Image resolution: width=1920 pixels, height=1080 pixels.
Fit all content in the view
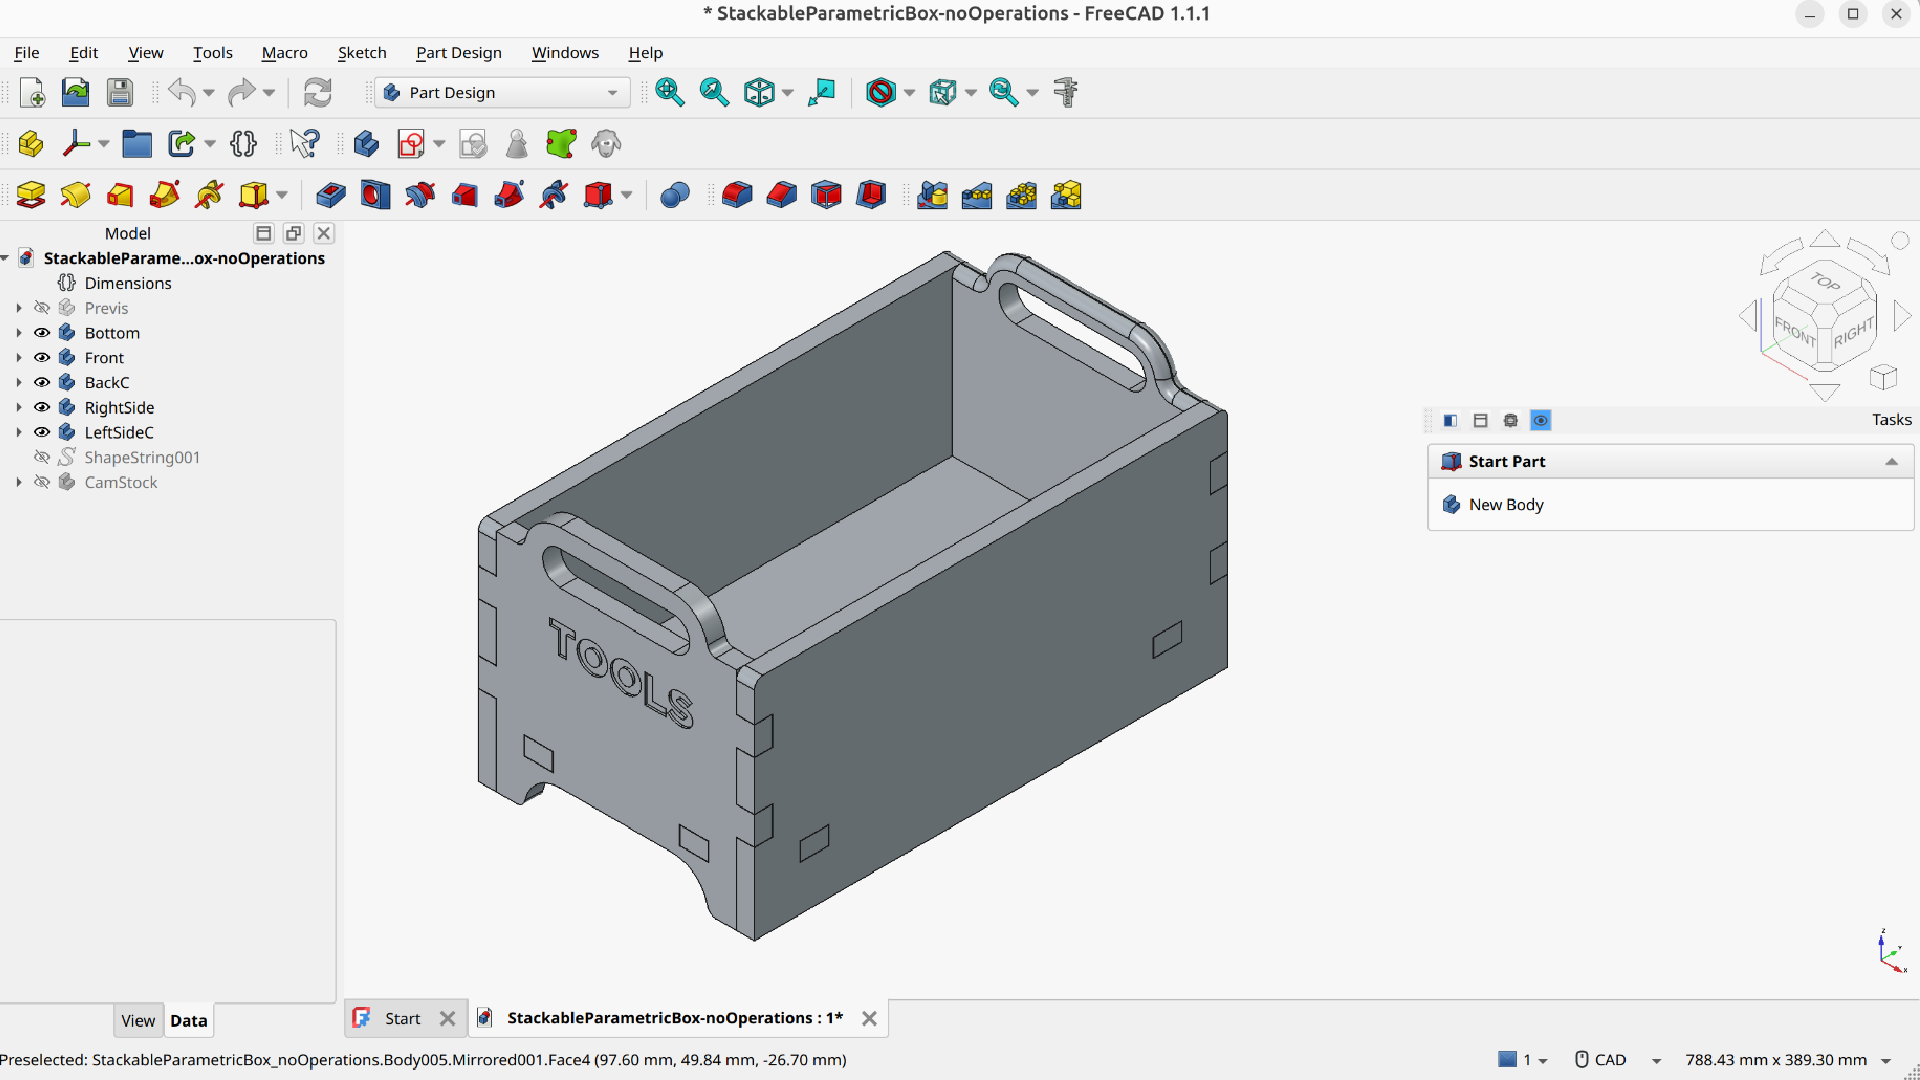tap(670, 93)
